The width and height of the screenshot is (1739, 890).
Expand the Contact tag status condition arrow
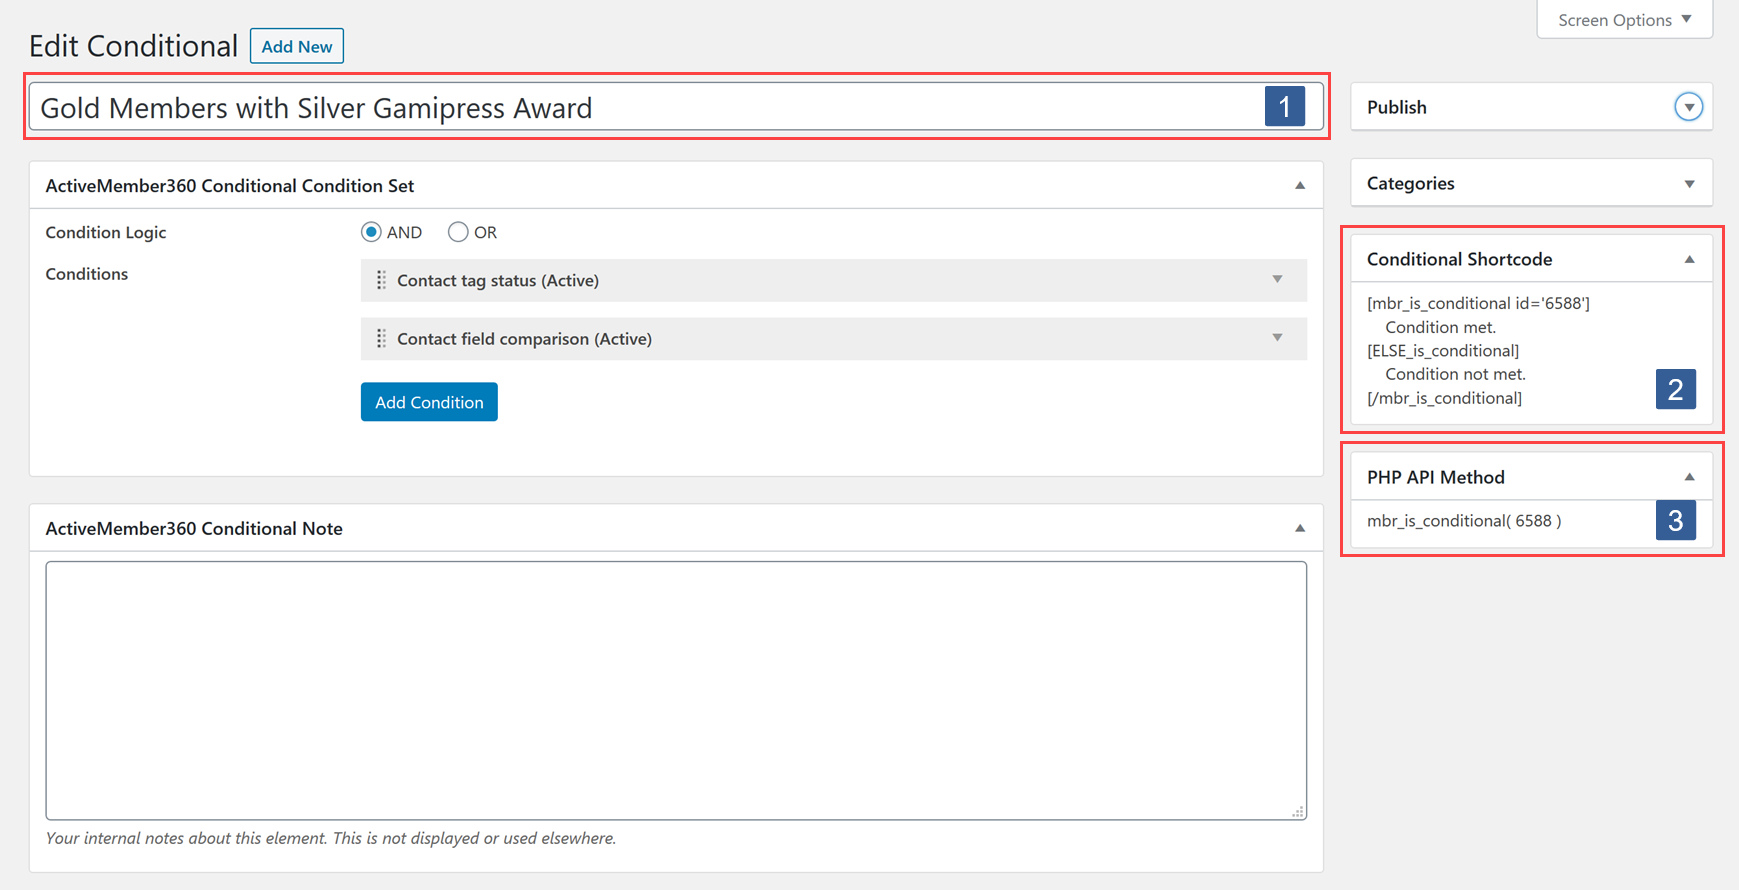1277,280
